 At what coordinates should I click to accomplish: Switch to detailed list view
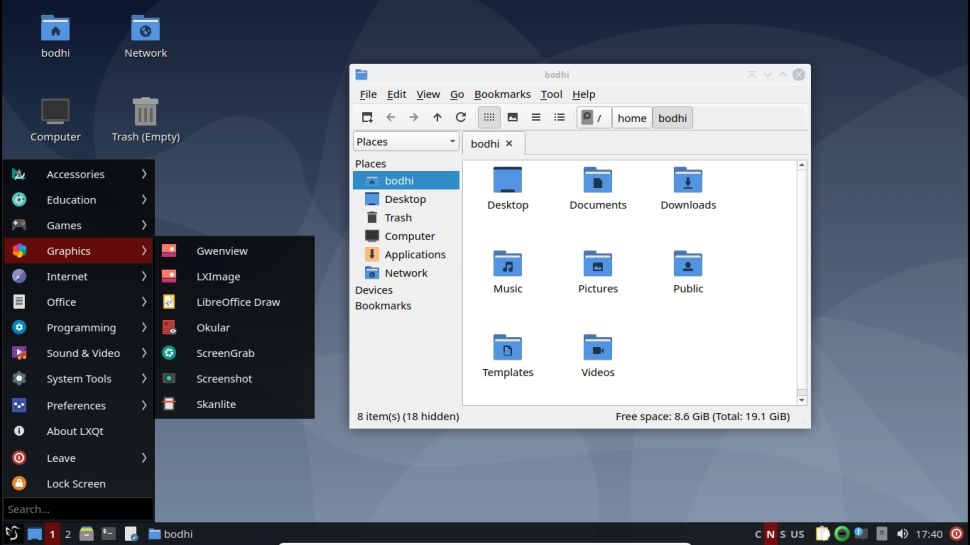(560, 118)
